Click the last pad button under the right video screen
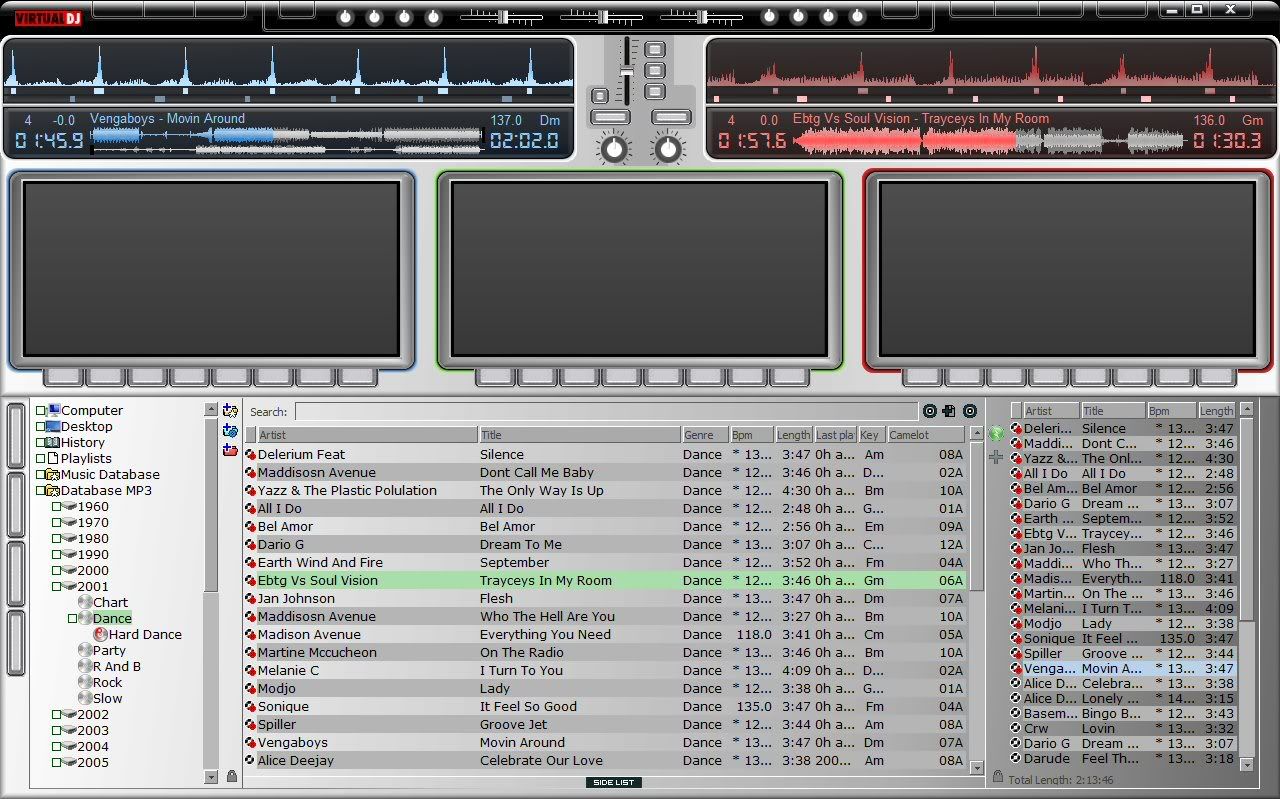 coord(1217,377)
